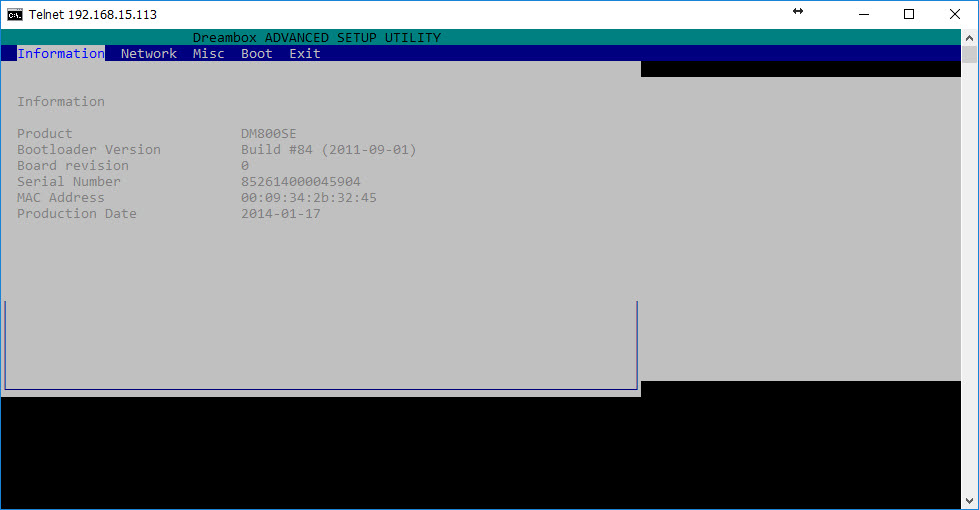Maximize the Telnet window
Screen dimensions: 979x510
pos(909,14)
